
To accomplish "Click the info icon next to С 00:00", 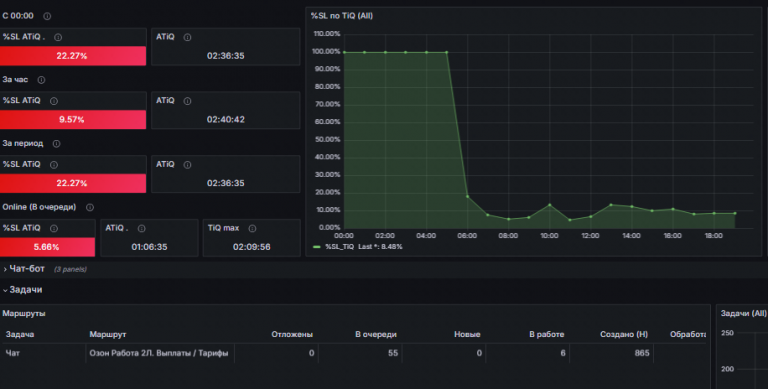I will pos(47,16).
